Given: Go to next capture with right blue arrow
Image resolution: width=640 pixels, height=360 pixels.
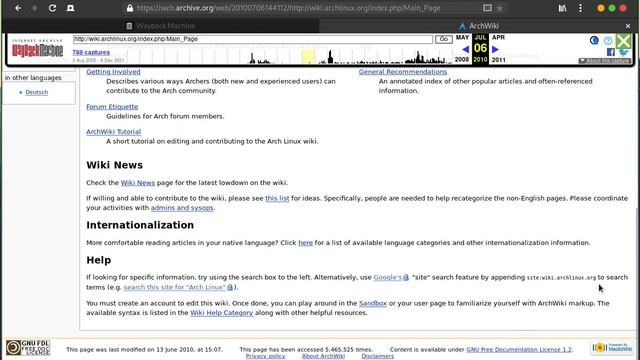Looking at the screenshot, I should click(495, 49).
